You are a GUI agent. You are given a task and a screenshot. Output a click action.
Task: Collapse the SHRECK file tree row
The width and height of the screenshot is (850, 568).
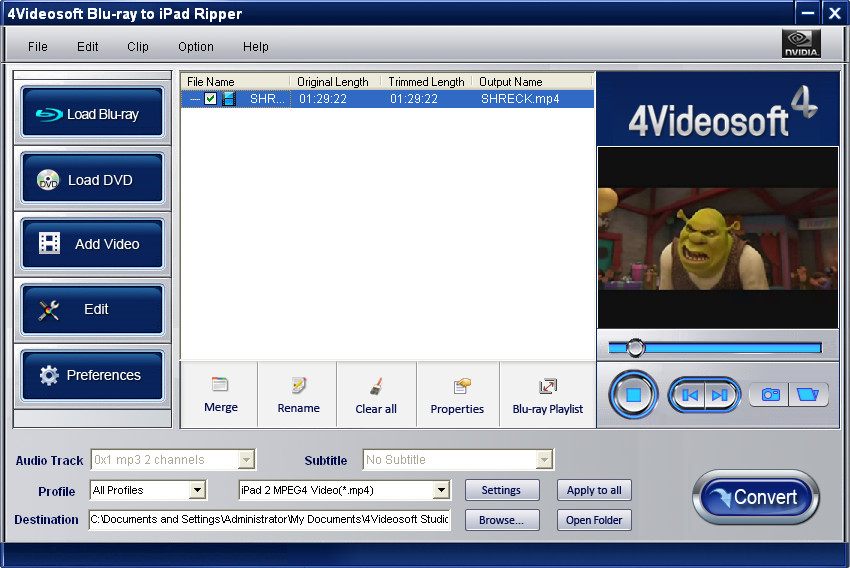click(x=194, y=99)
